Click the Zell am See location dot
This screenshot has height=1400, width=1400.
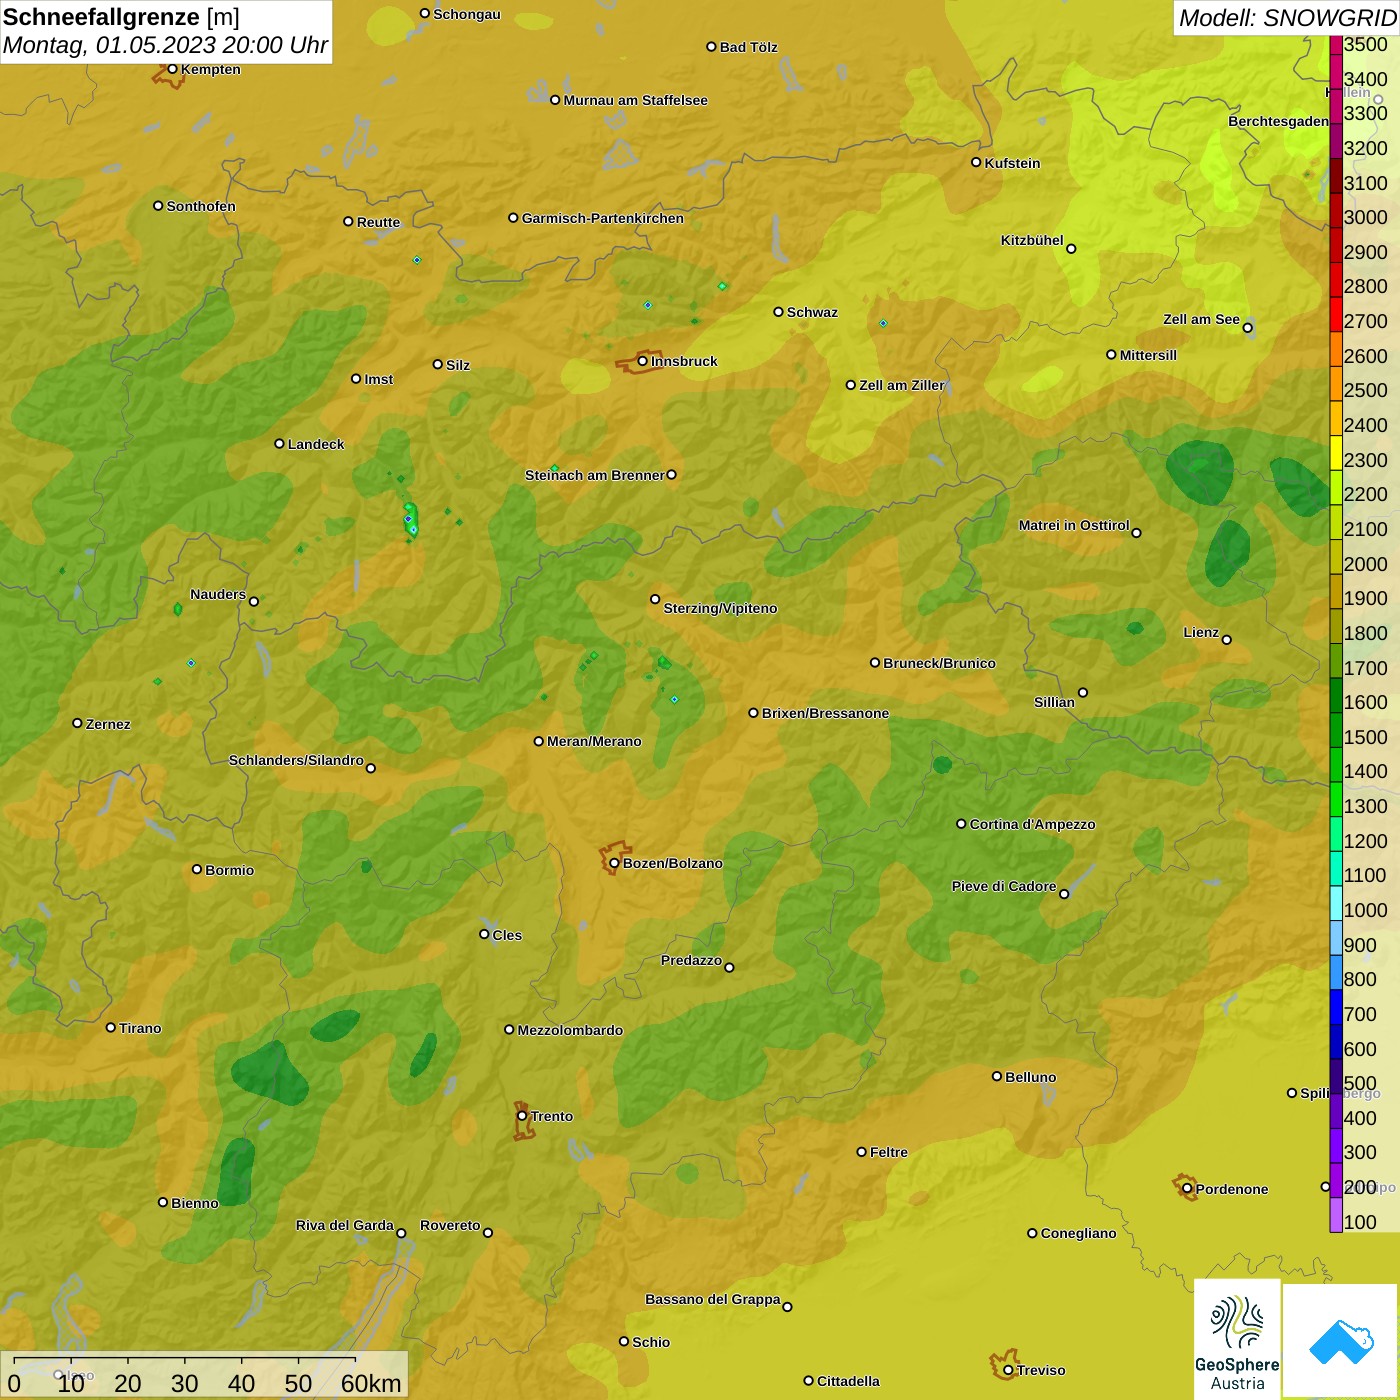(x=1247, y=327)
